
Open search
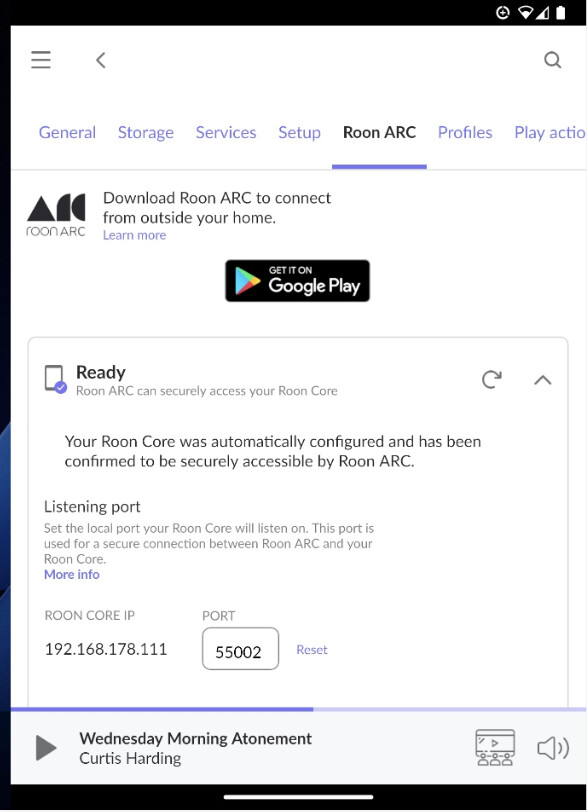coord(552,60)
